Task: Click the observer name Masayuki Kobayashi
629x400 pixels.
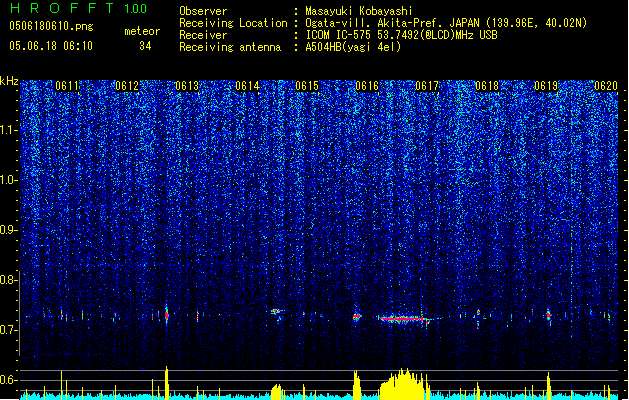Action: 359,11
